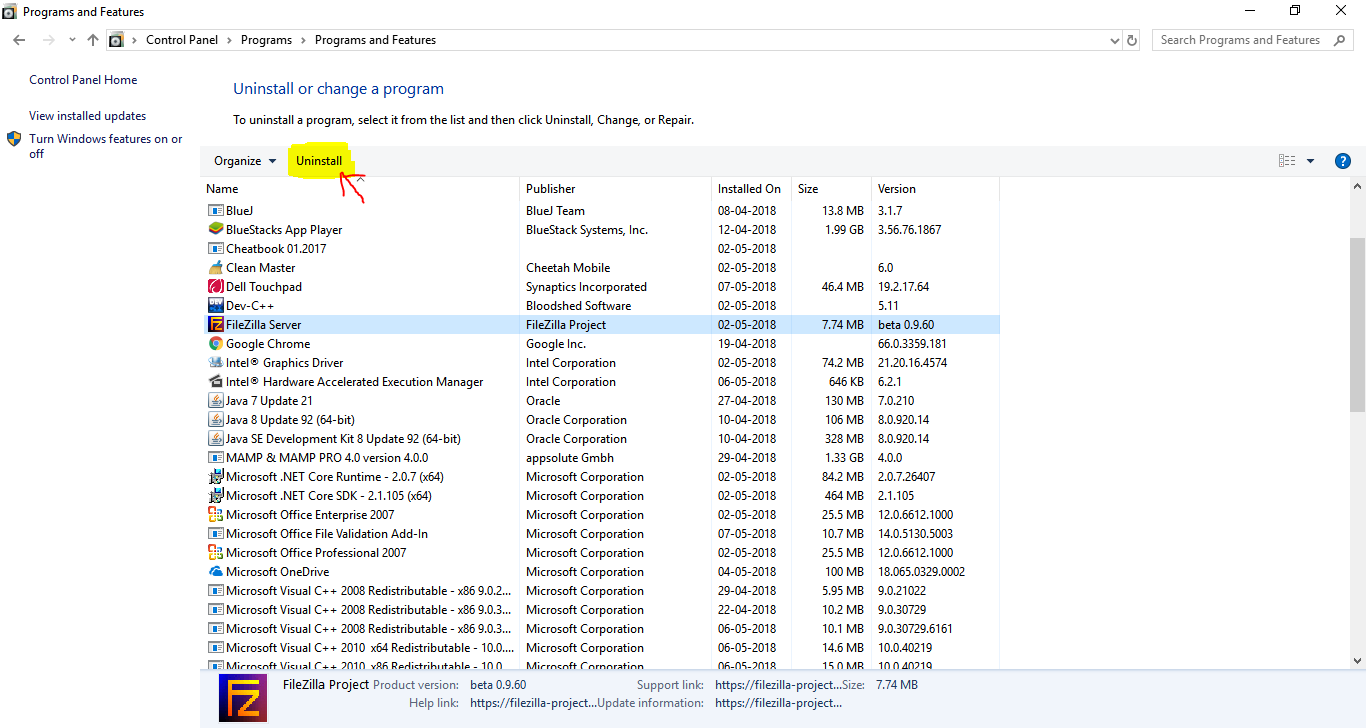Select Visual C++ 2008 x86 9.0.30729.6161 row
The width and height of the screenshot is (1366, 728).
pyautogui.click(x=600, y=629)
